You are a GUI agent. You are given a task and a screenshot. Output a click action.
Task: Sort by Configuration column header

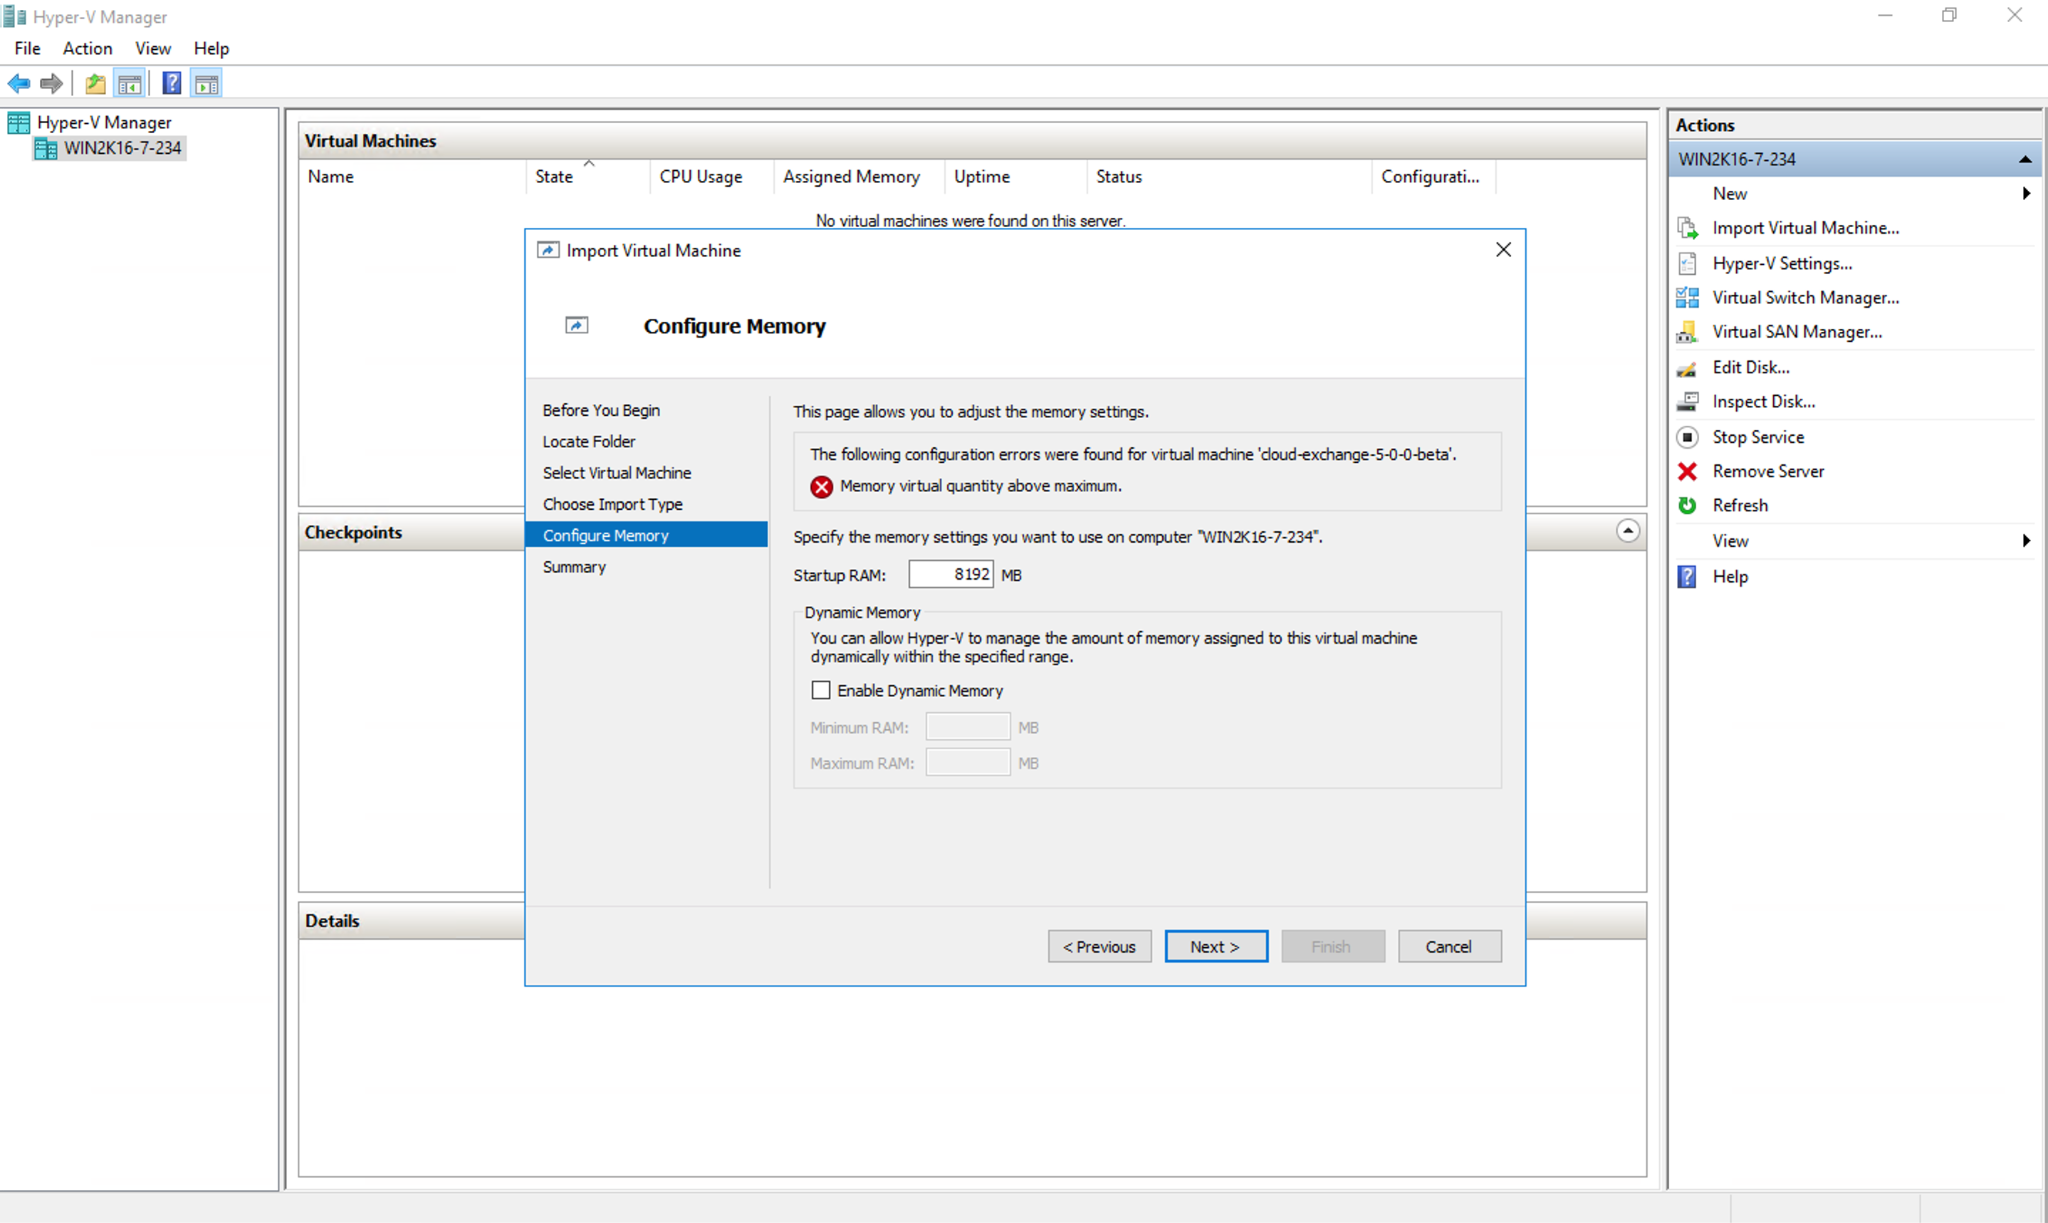(1434, 177)
